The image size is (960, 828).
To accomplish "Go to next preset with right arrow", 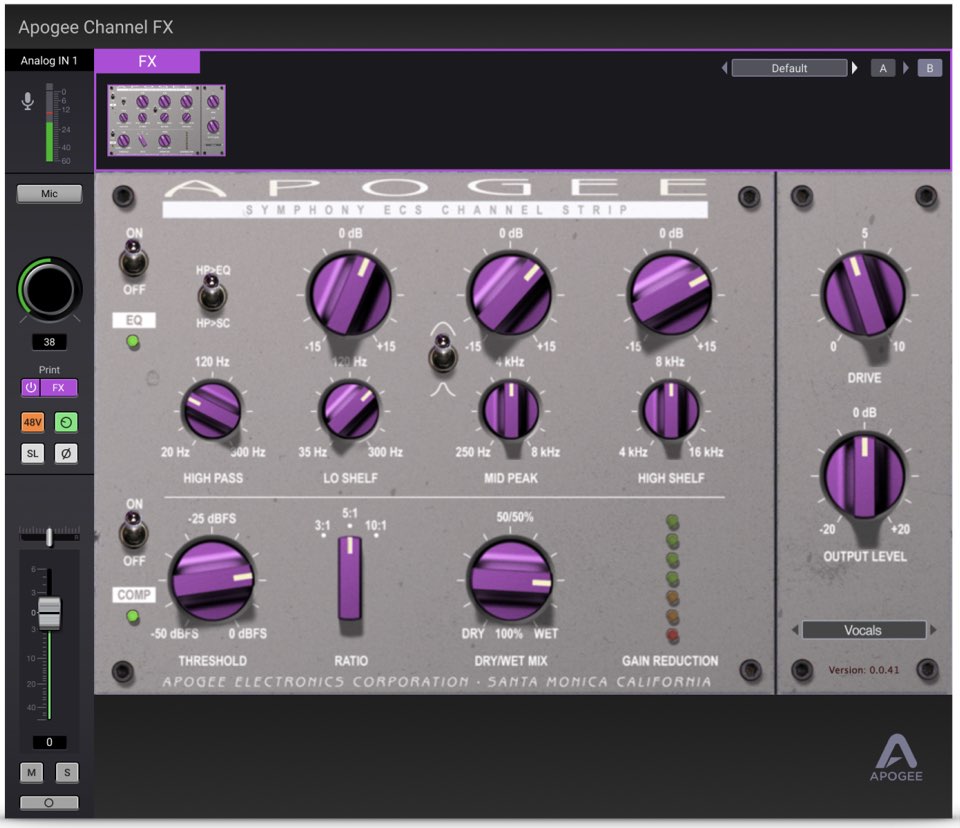I will click(855, 68).
